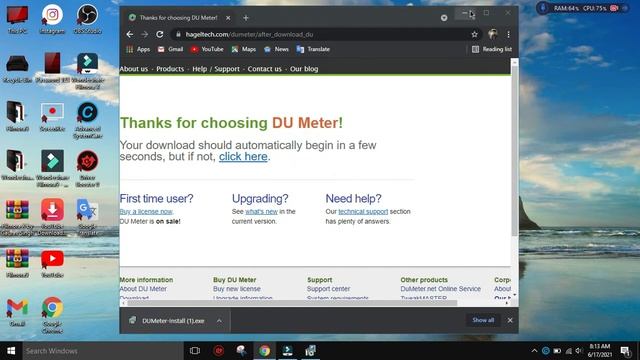Open 'Our blog' in site navigation
The height and width of the screenshot is (360, 640).
coord(304,69)
